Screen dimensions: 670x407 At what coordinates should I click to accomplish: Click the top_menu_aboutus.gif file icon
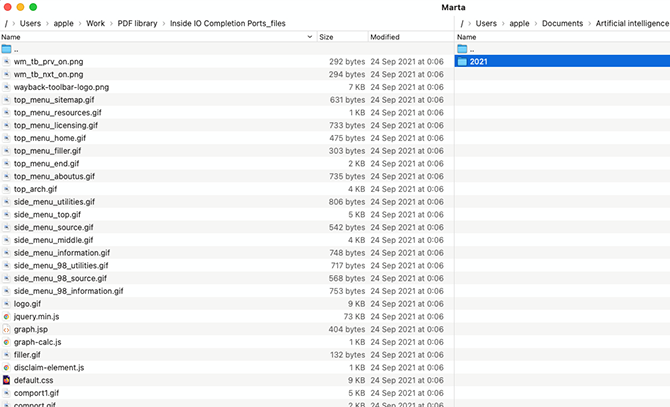click(6, 176)
